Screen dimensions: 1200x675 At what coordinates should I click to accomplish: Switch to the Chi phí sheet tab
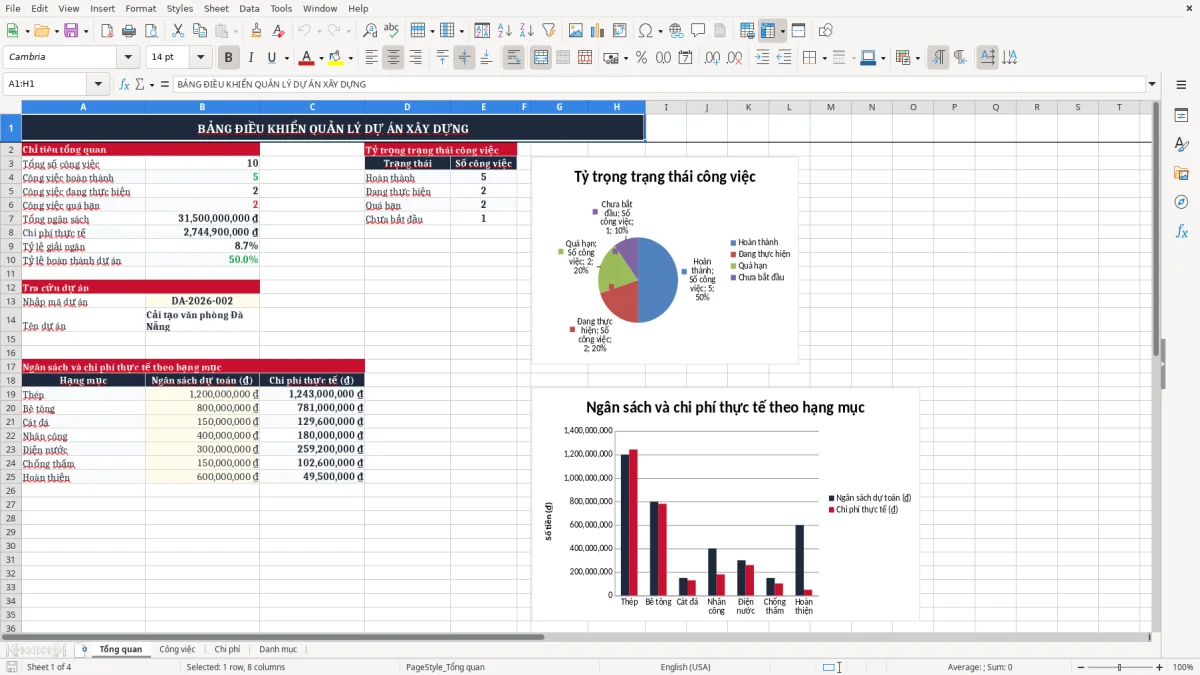click(x=227, y=649)
